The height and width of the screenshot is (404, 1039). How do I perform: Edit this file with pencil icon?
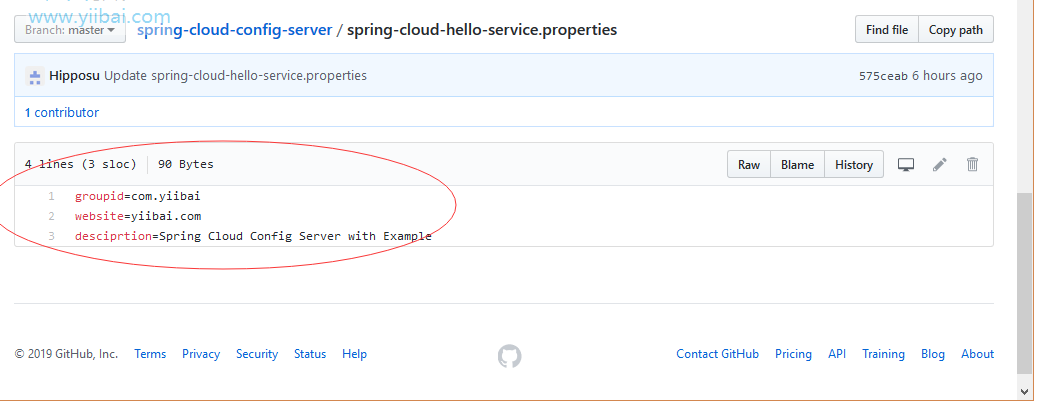point(940,164)
